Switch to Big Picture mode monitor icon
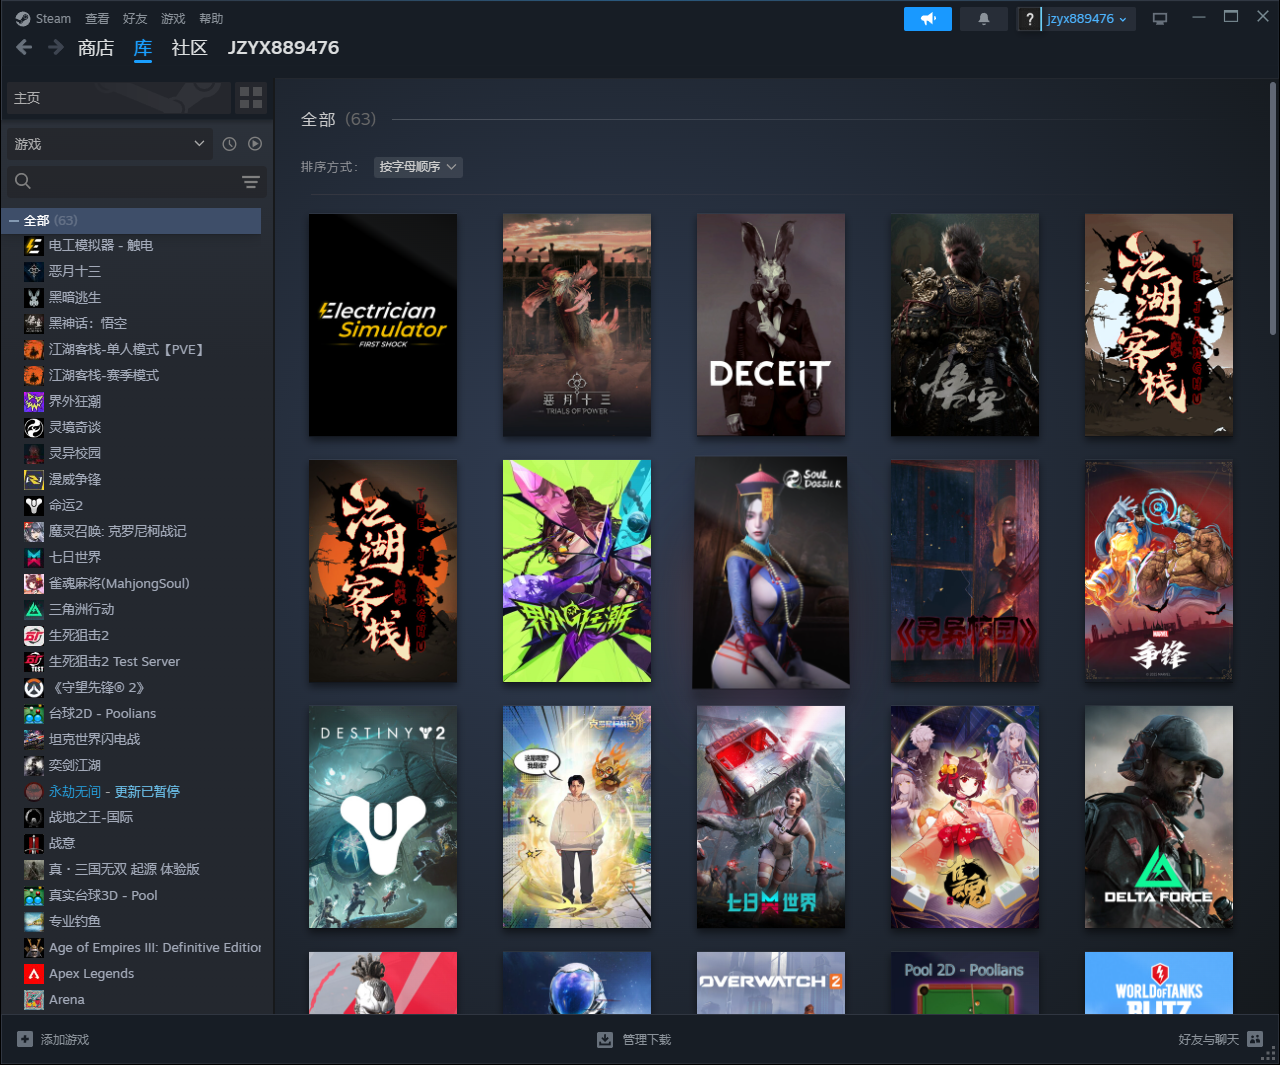 (x=1160, y=19)
